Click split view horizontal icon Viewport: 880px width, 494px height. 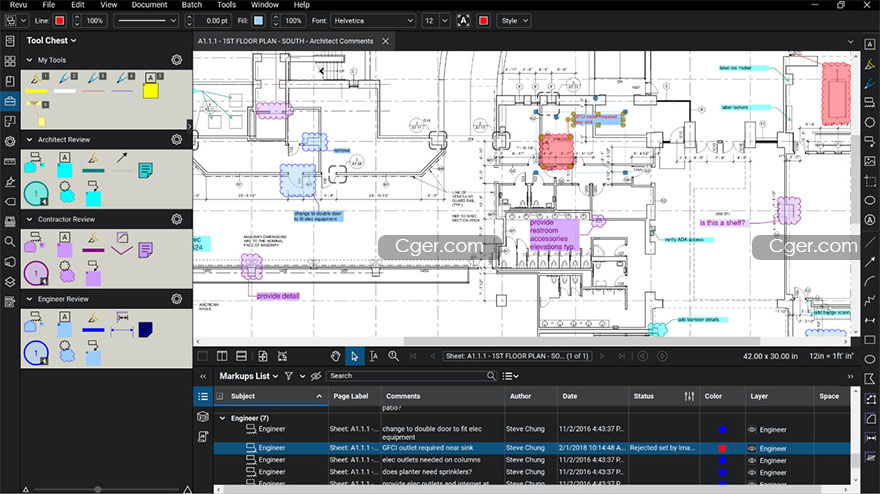(241, 356)
